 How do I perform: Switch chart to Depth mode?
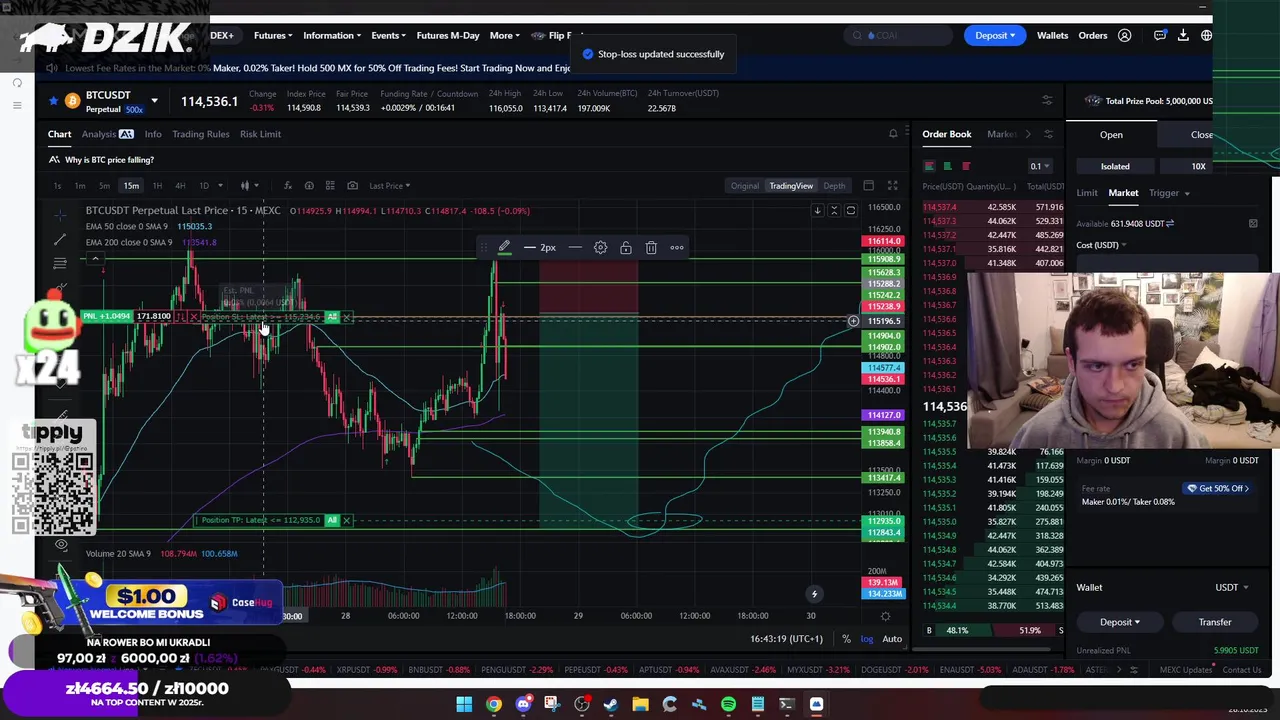[x=834, y=185]
